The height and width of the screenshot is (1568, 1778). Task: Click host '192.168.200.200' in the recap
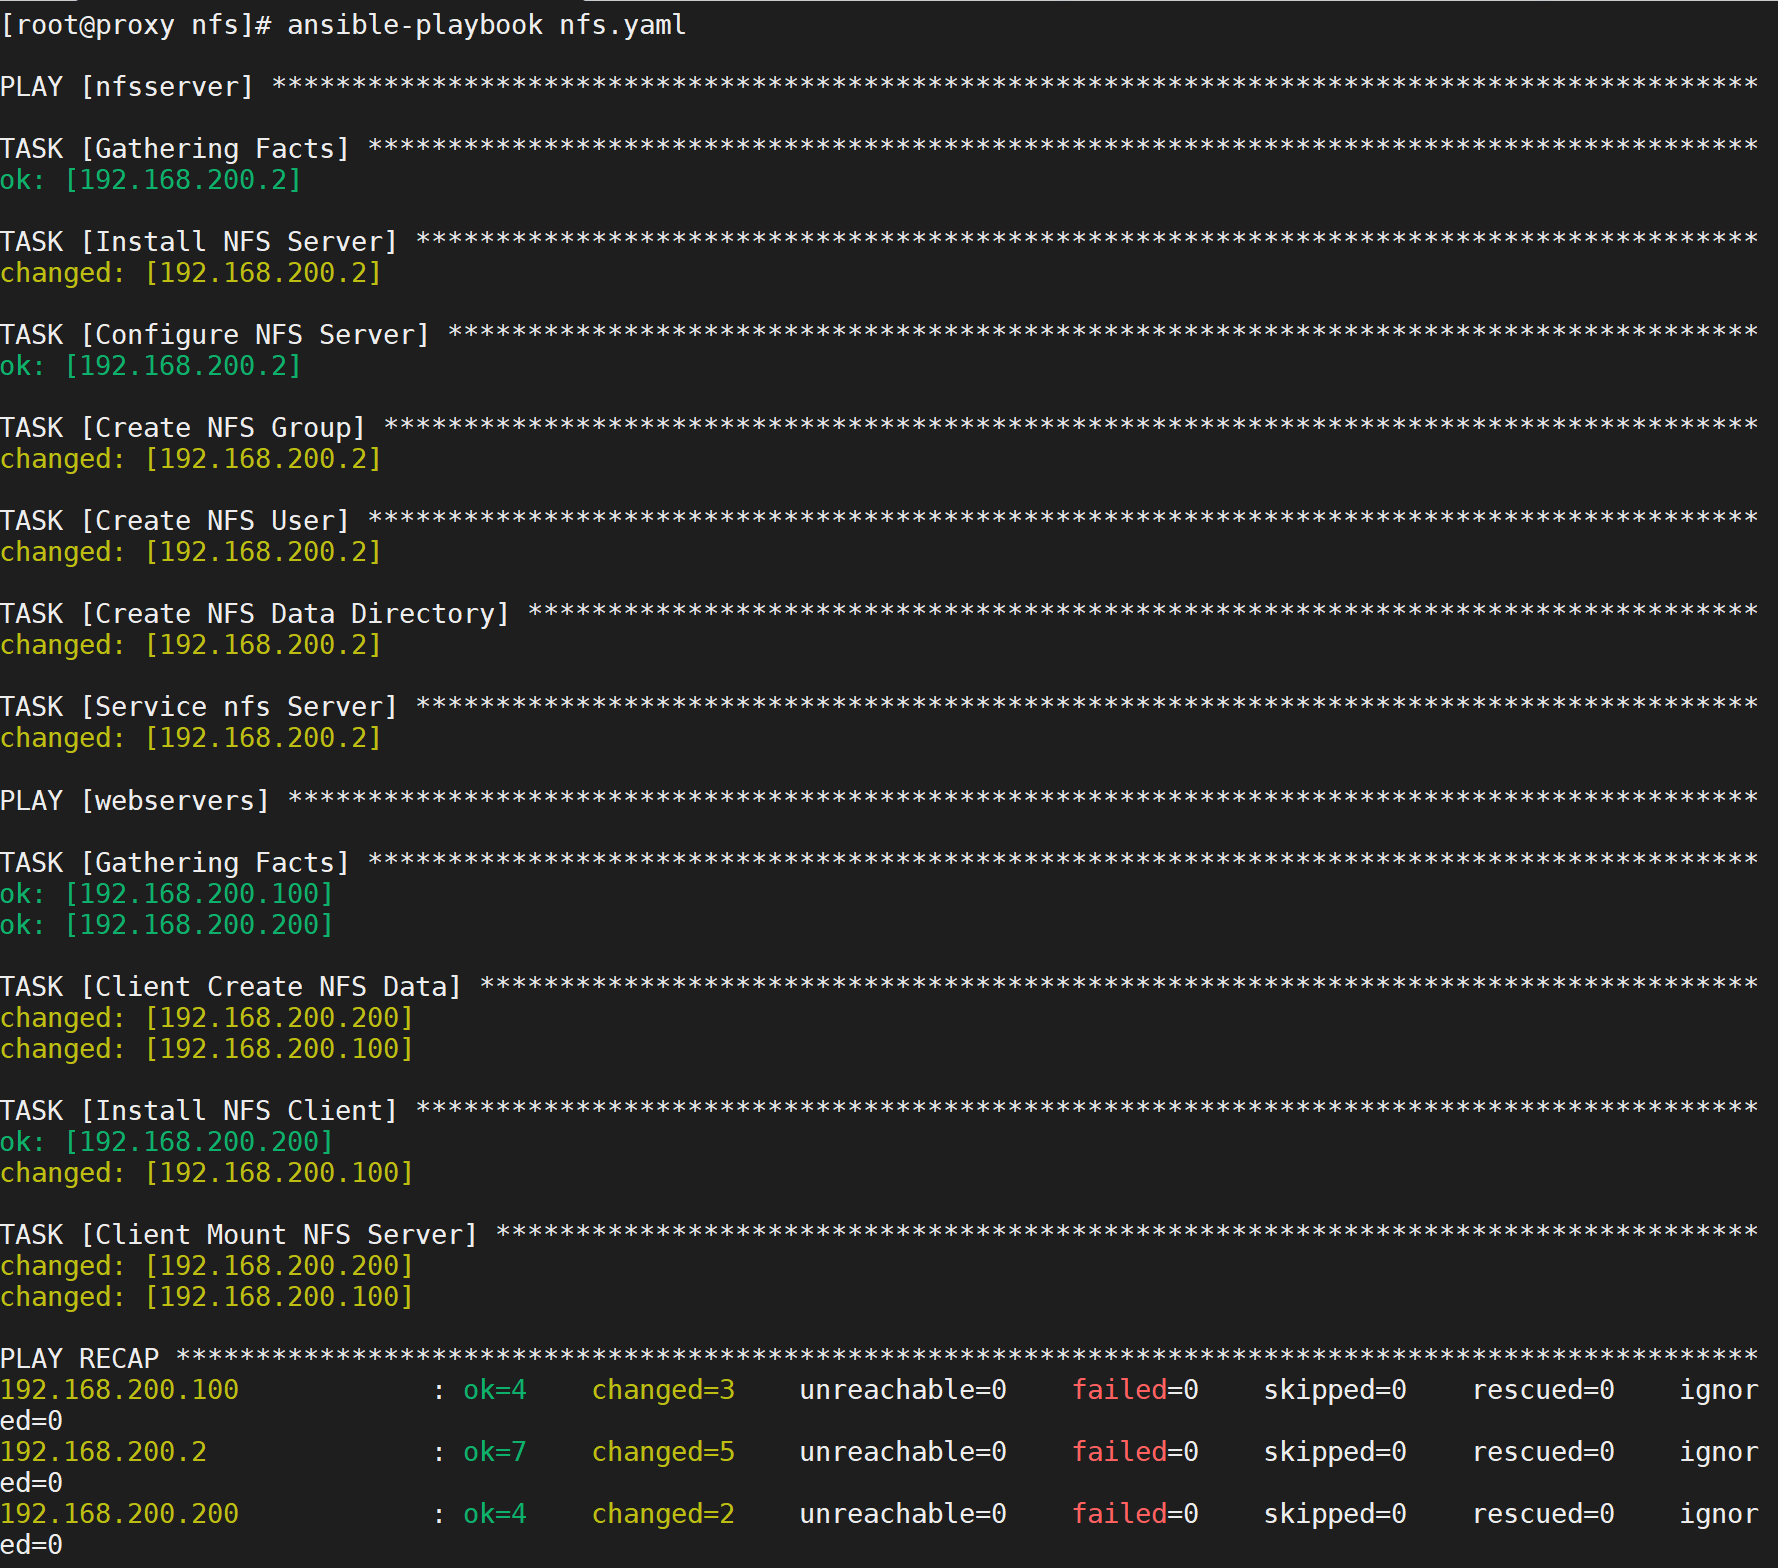[x=120, y=1514]
